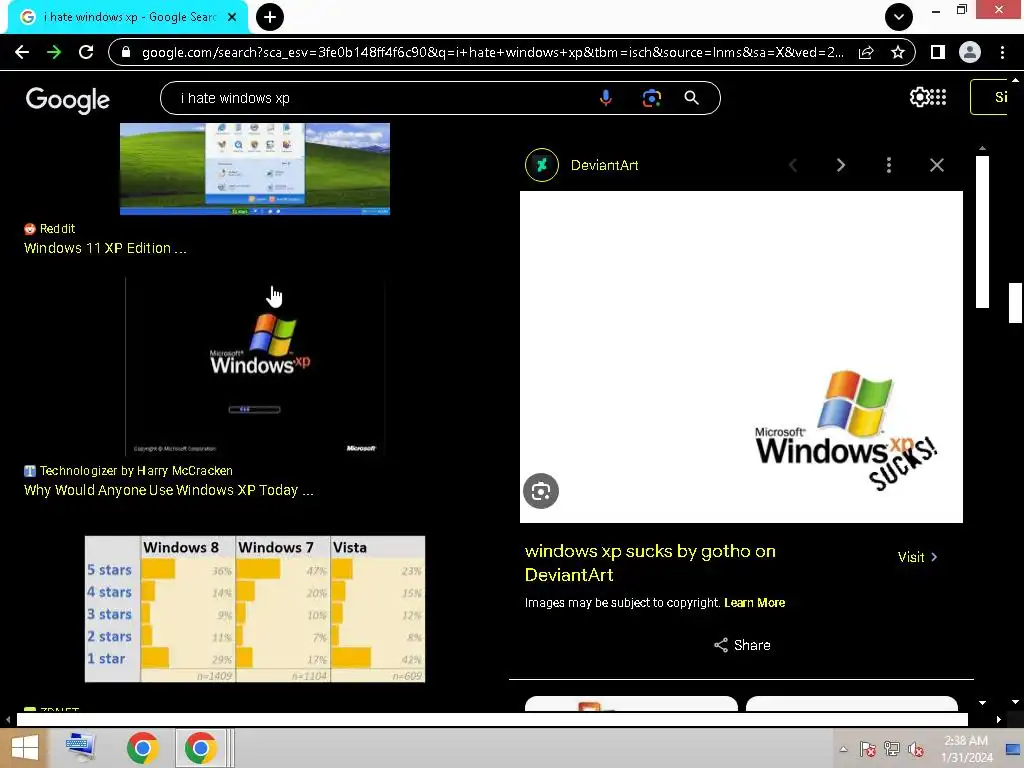The width and height of the screenshot is (1024, 768).
Task: Open the Windows XP boot screen thumbnail
Action: coord(255,366)
